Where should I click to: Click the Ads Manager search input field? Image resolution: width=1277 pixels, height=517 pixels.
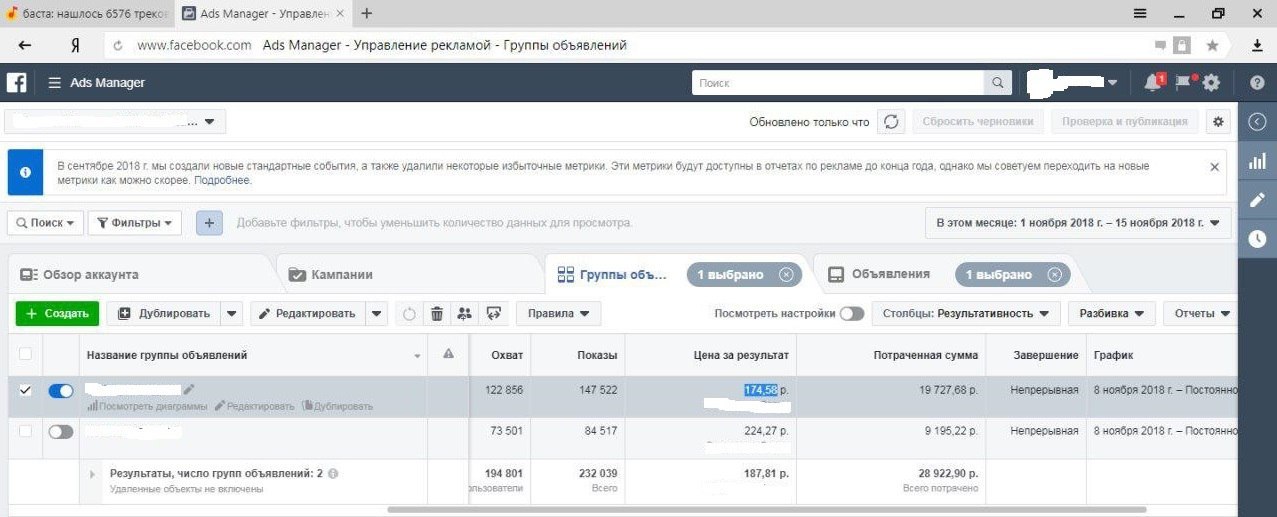(x=838, y=83)
